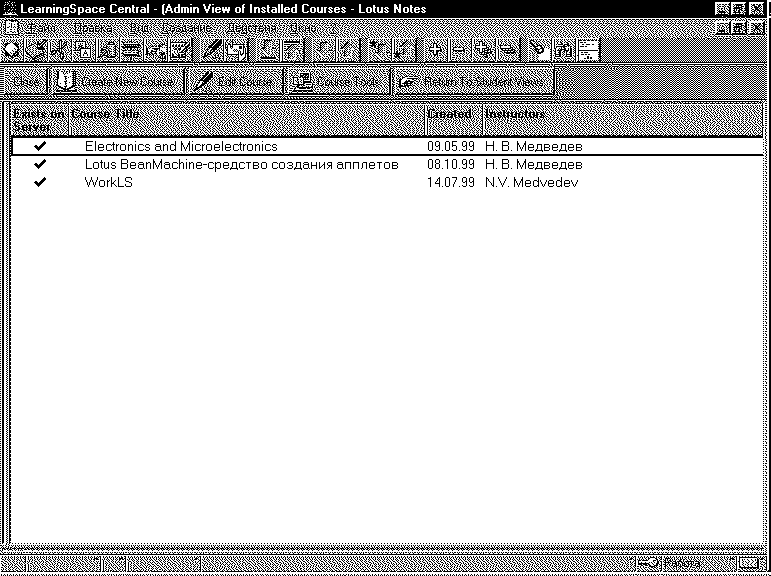This screenshot has height=576, width=771.
Task: Click the minus Collapse toolbar icon
Action: tap(458, 50)
